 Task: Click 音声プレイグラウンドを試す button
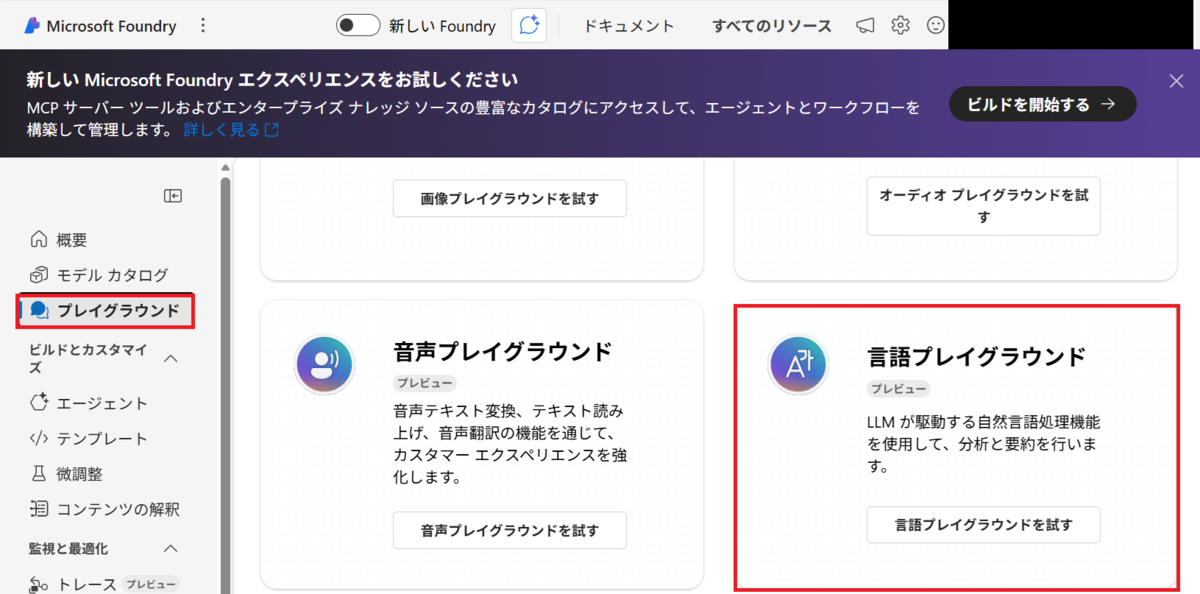coord(510,530)
